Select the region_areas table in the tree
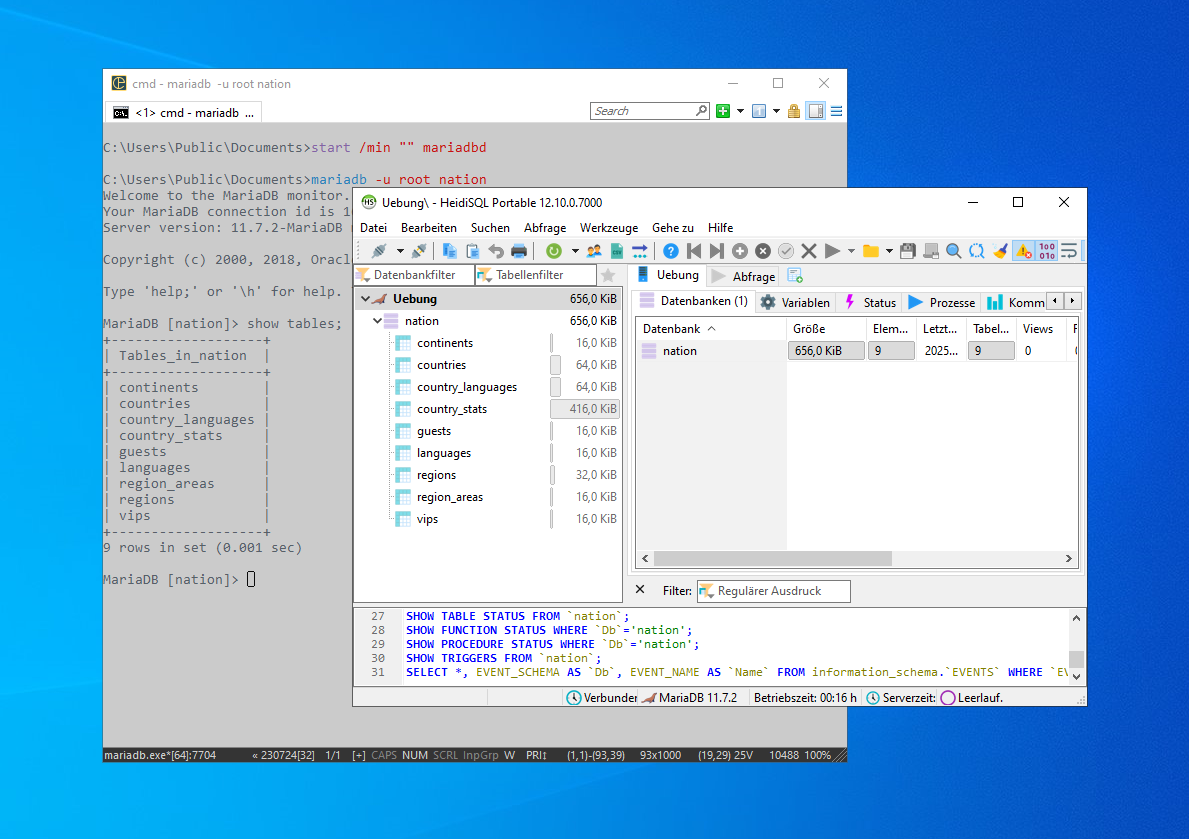This screenshot has width=1189, height=839. click(450, 497)
